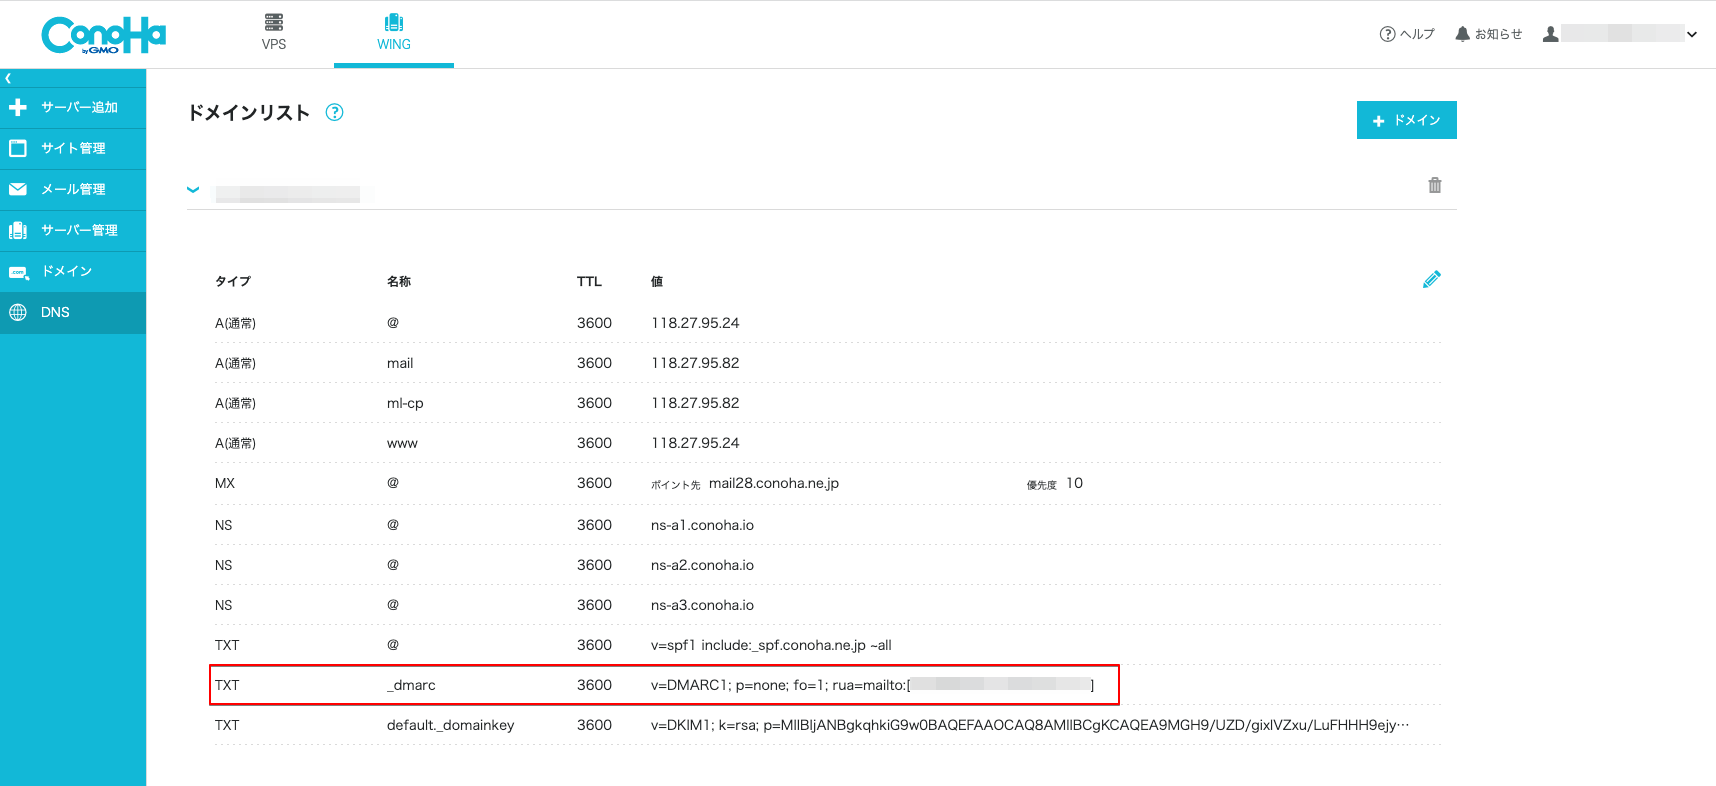Switch to the WING tab

coord(394,33)
